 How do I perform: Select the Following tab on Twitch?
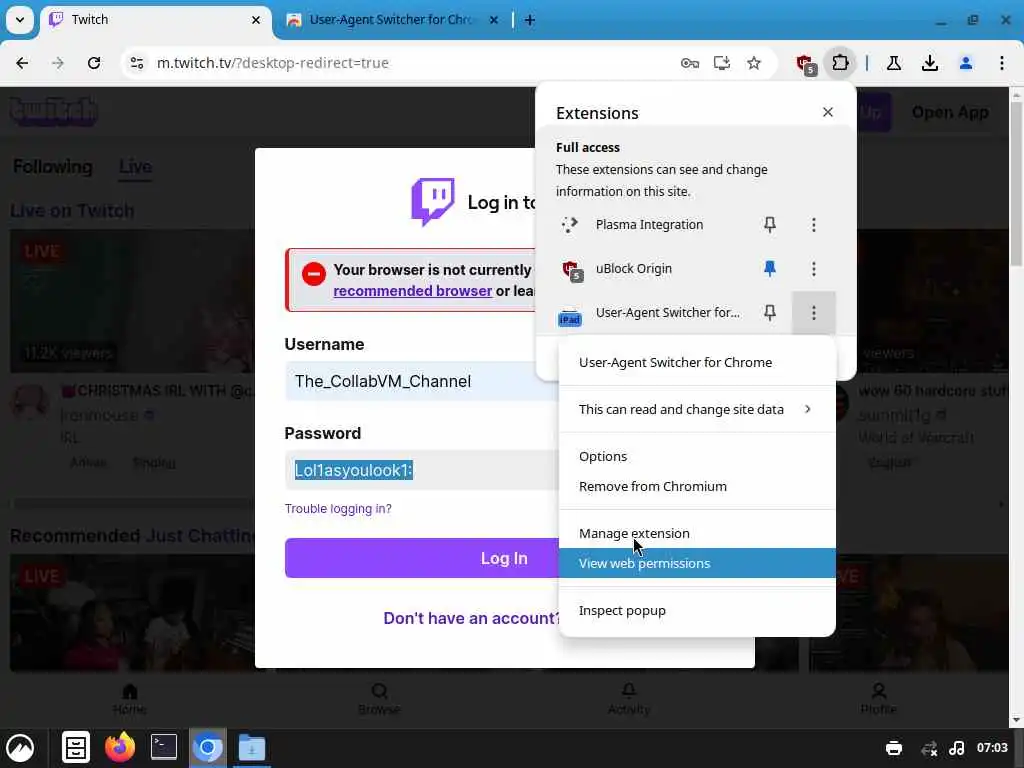tap(53, 167)
